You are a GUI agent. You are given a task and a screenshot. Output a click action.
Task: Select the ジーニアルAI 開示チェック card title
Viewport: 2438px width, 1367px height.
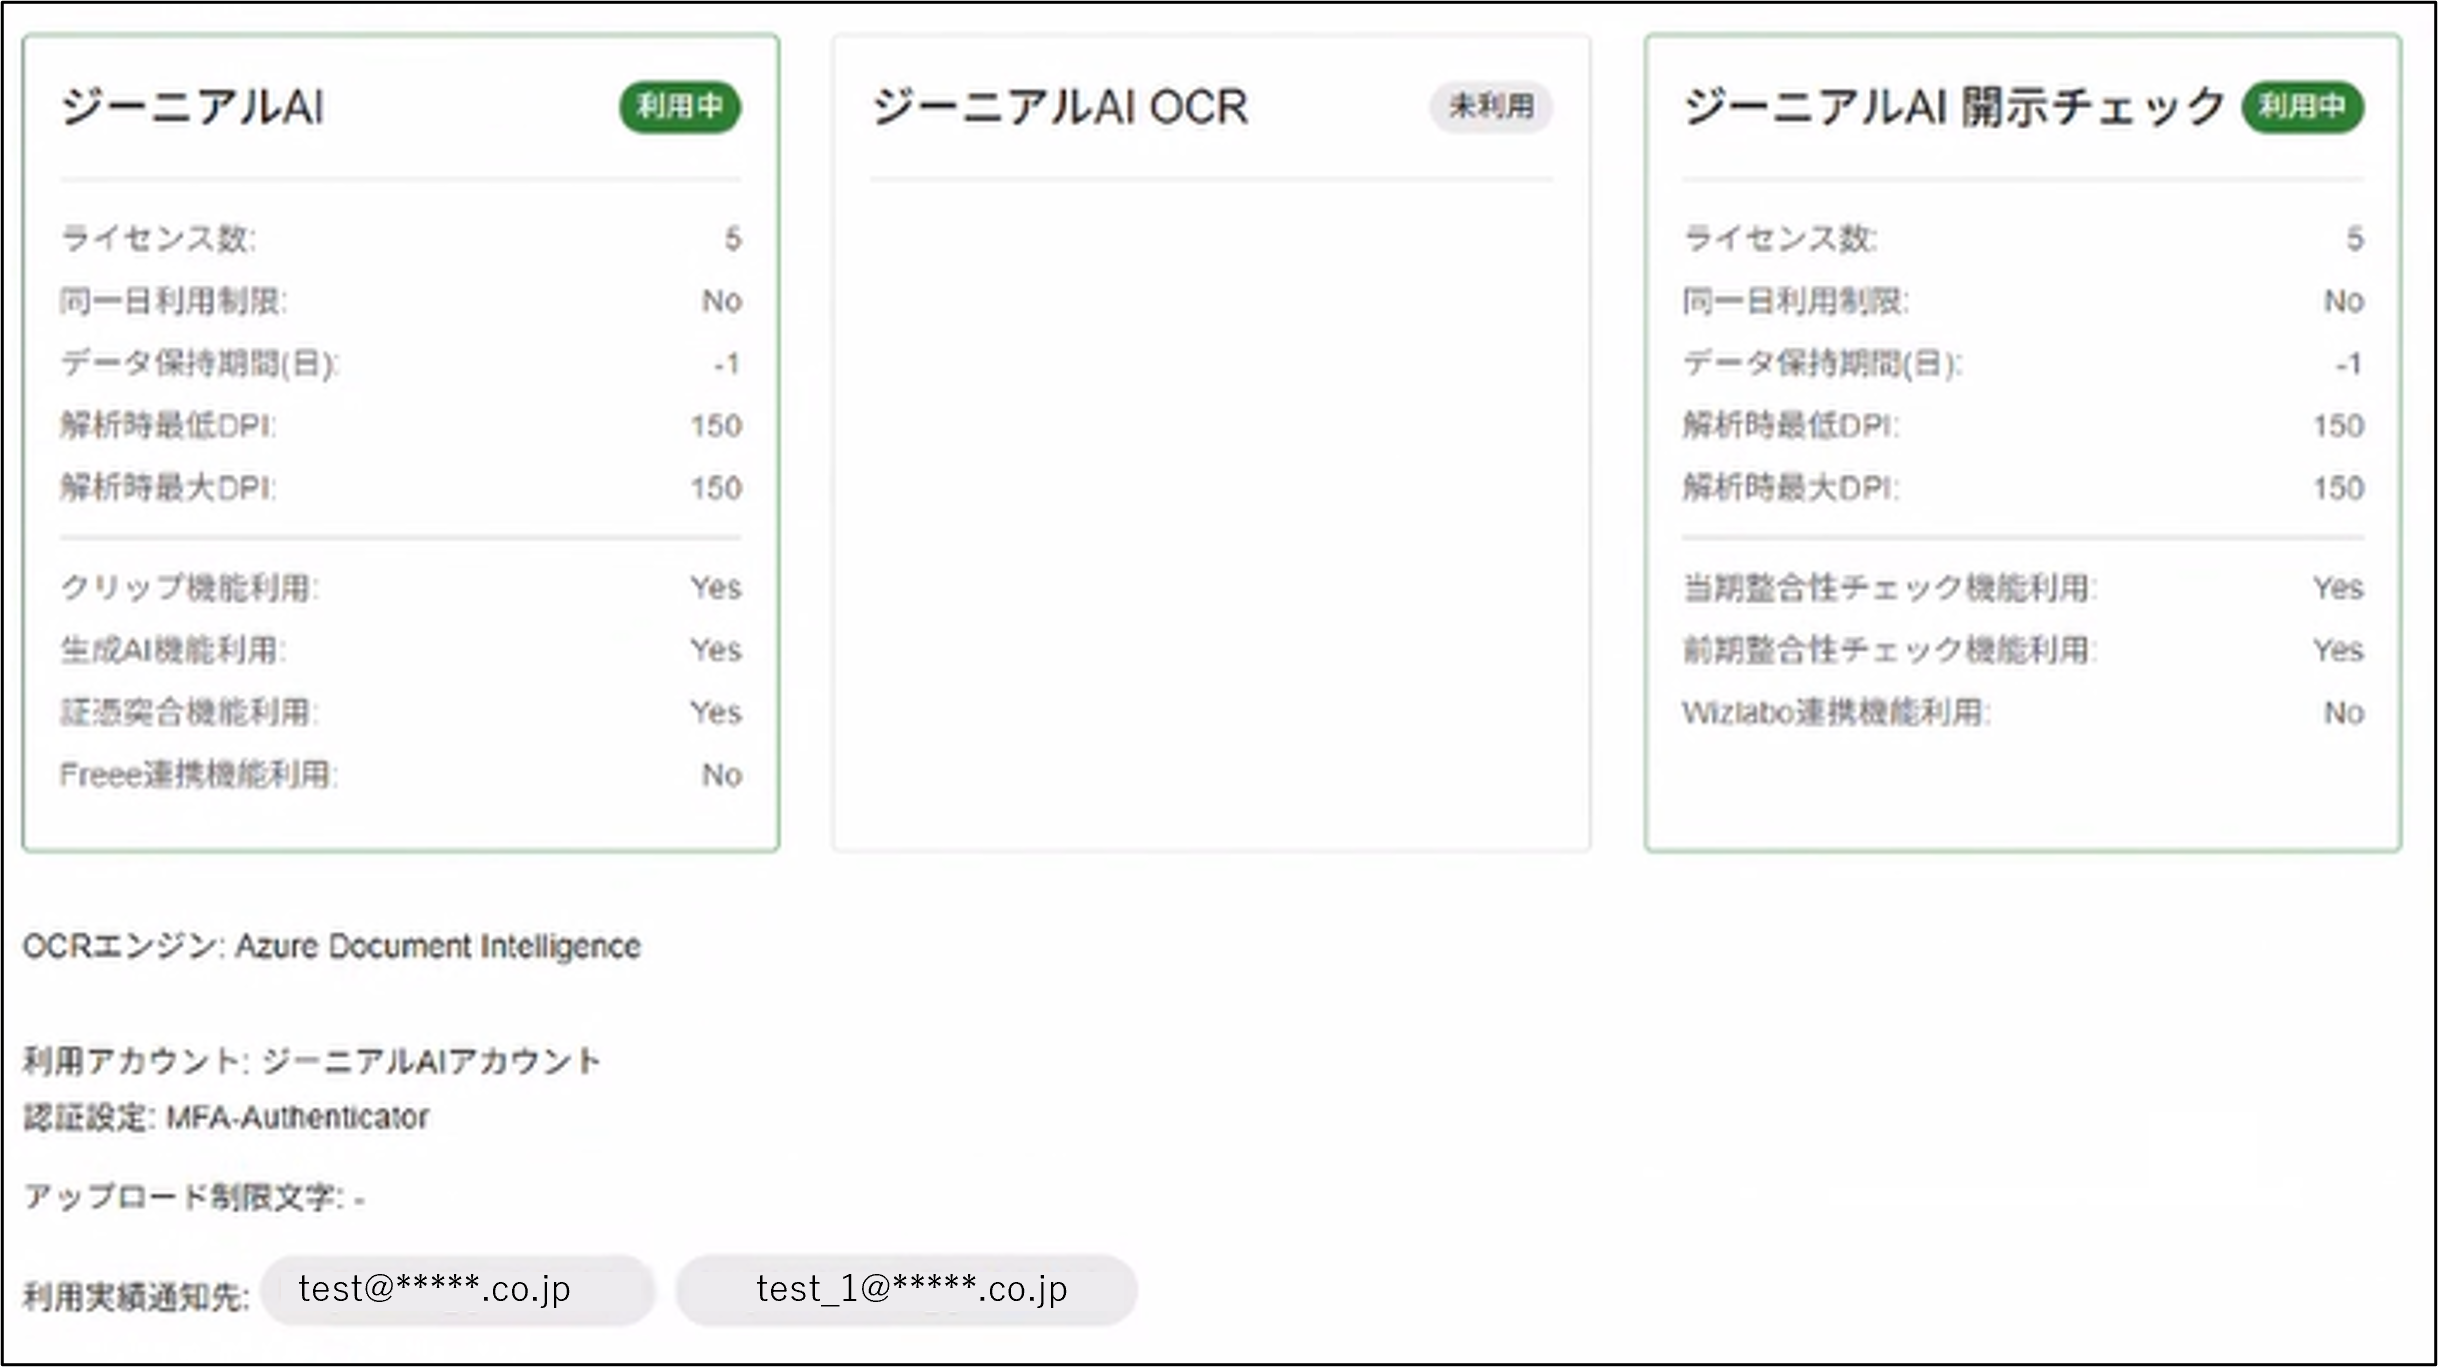1953,107
